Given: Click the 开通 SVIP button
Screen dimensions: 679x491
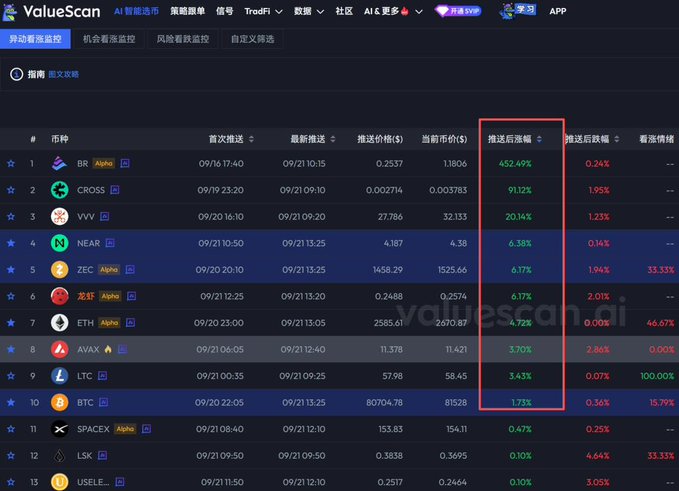Looking at the screenshot, I should [x=458, y=11].
